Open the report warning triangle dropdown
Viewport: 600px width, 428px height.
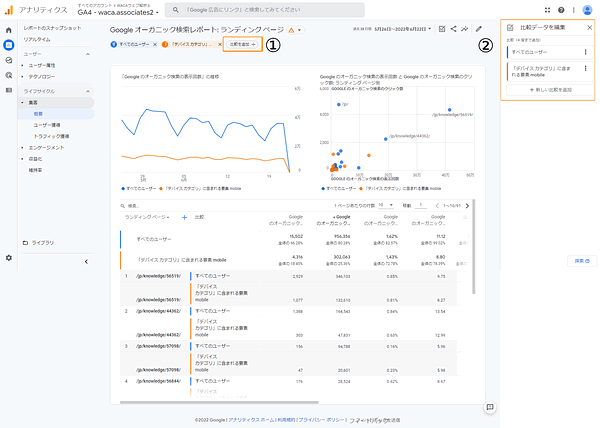[295, 30]
